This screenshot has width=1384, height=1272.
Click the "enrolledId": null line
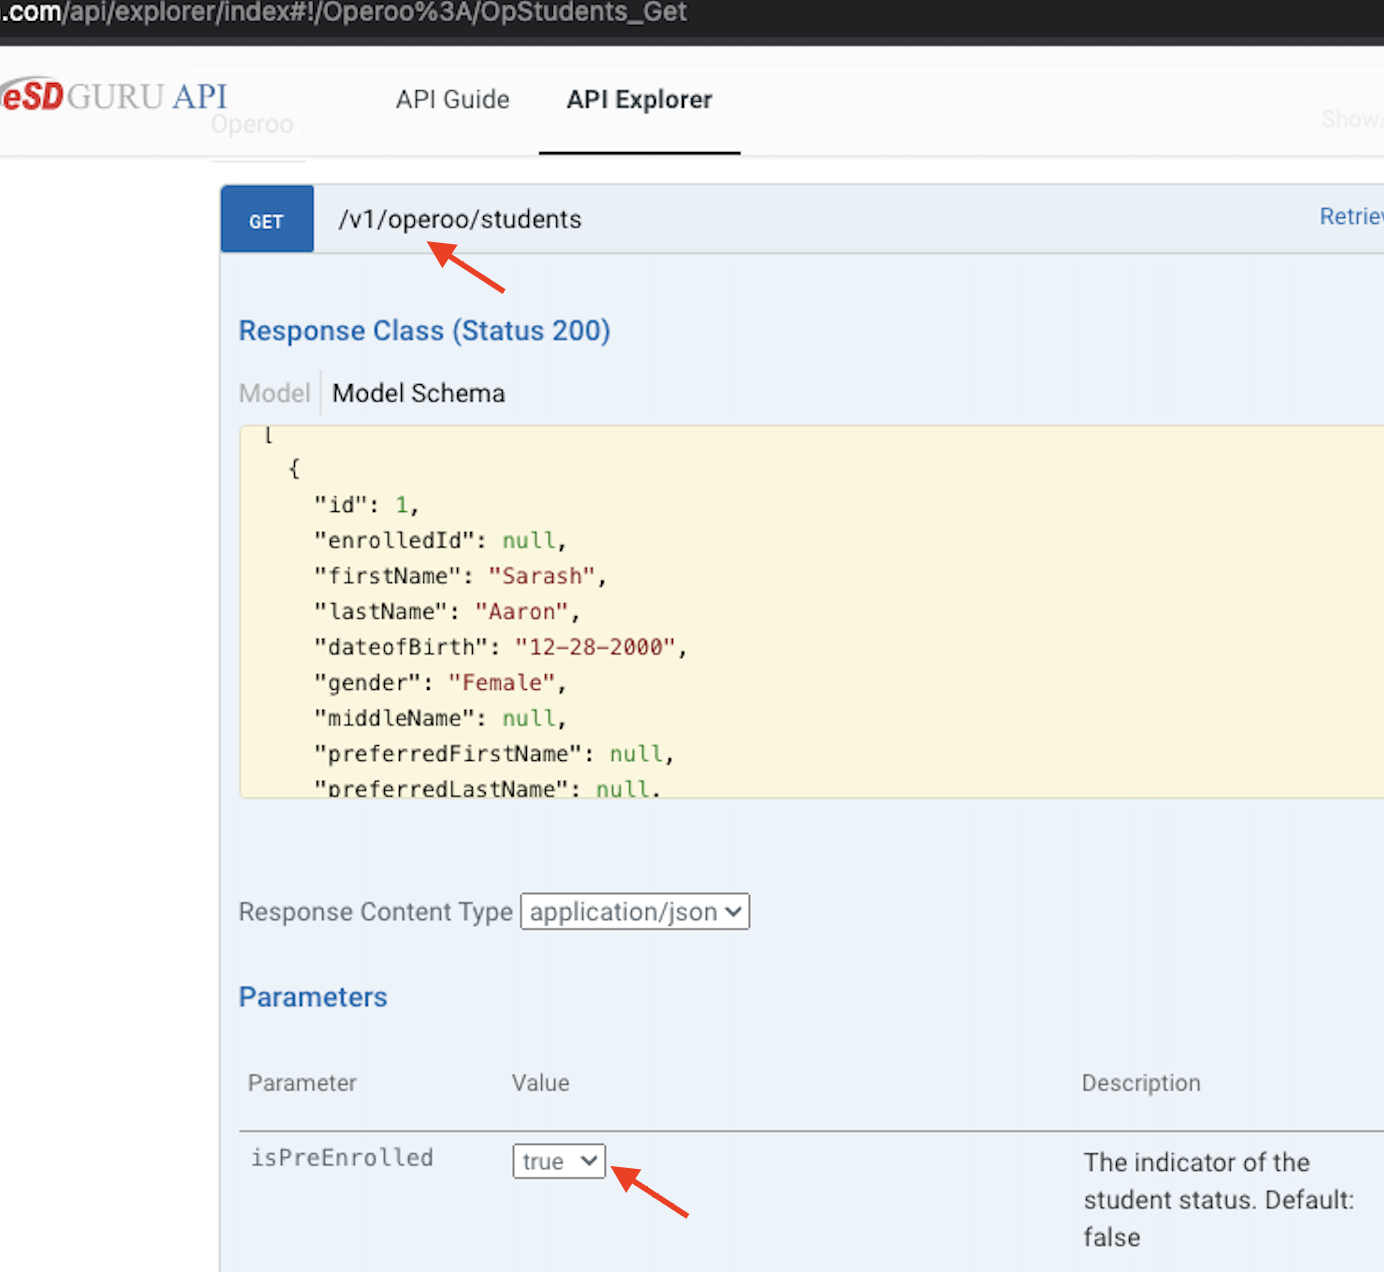coord(441,540)
